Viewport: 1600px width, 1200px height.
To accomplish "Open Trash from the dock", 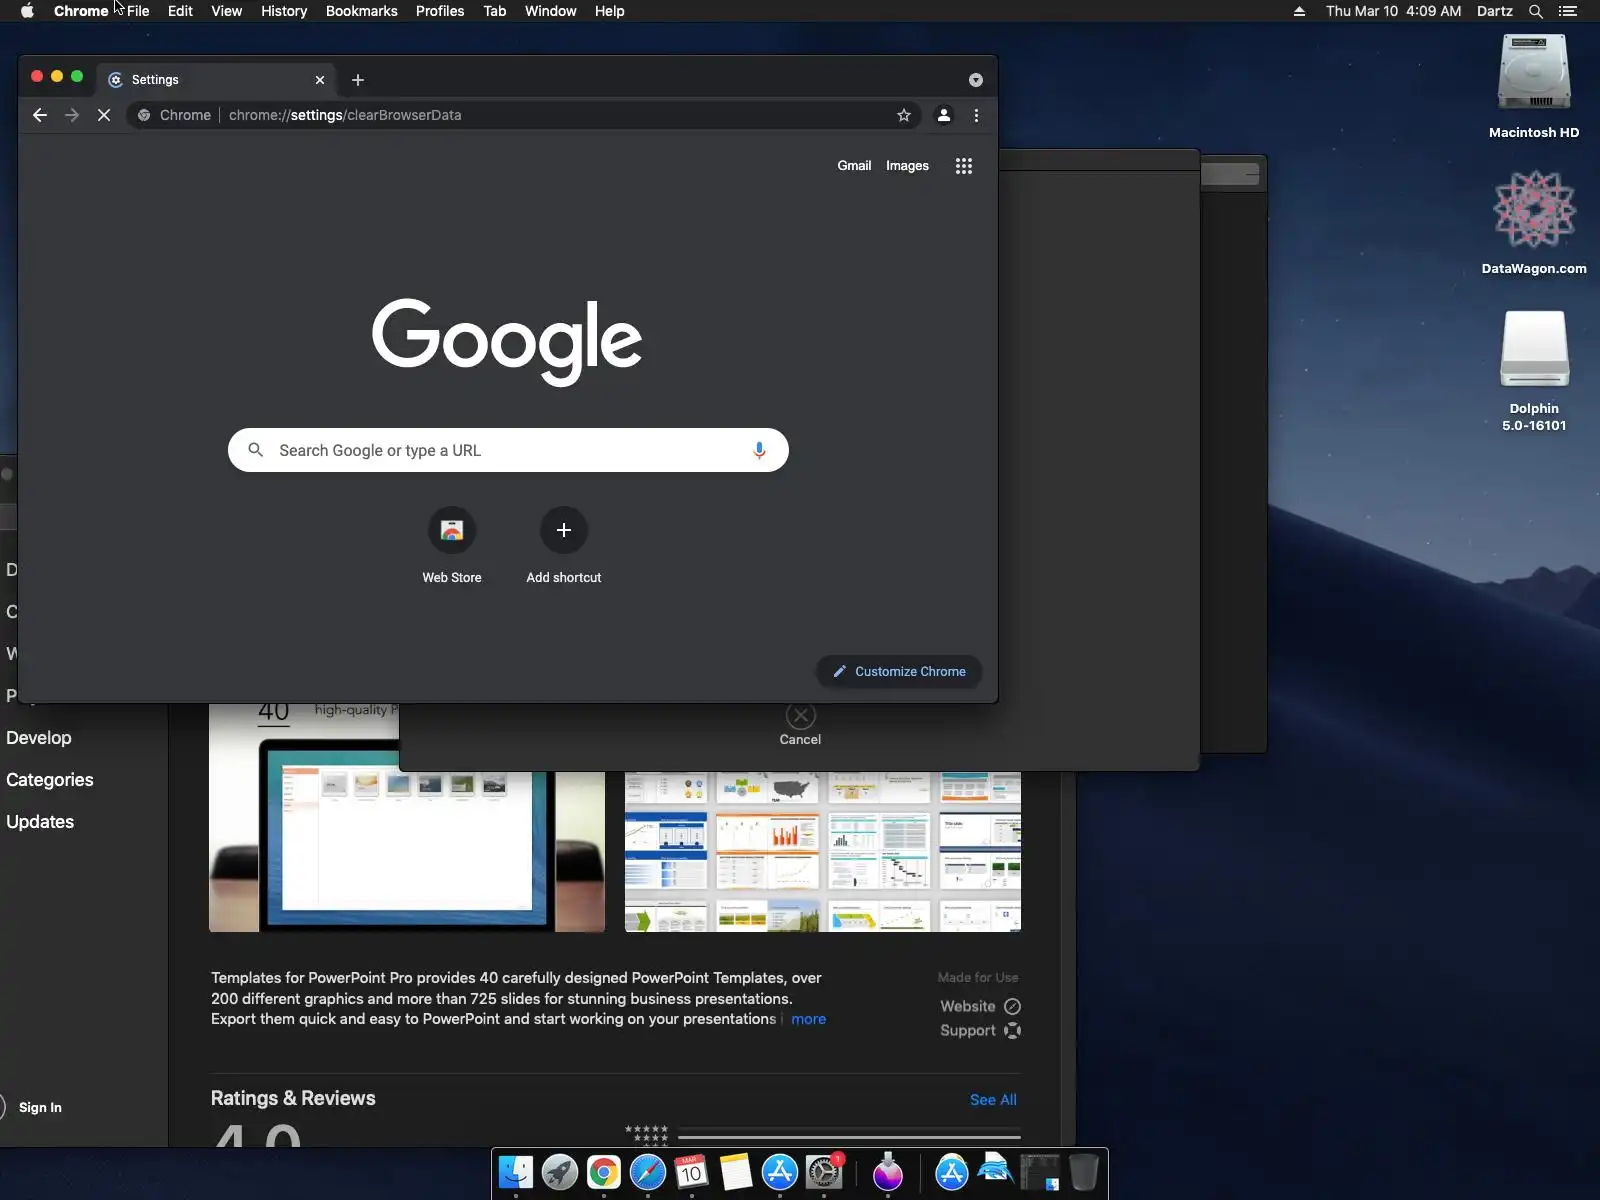I will tap(1084, 1172).
